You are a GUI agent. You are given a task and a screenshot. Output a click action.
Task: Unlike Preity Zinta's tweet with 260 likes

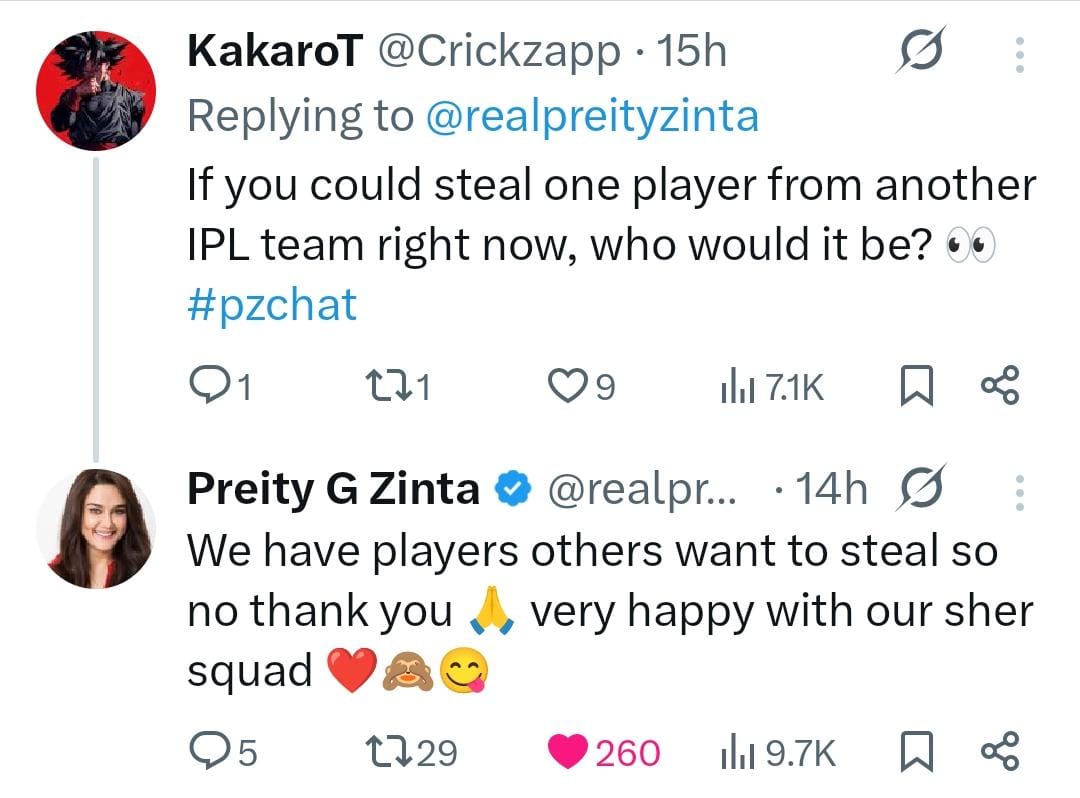pos(568,752)
